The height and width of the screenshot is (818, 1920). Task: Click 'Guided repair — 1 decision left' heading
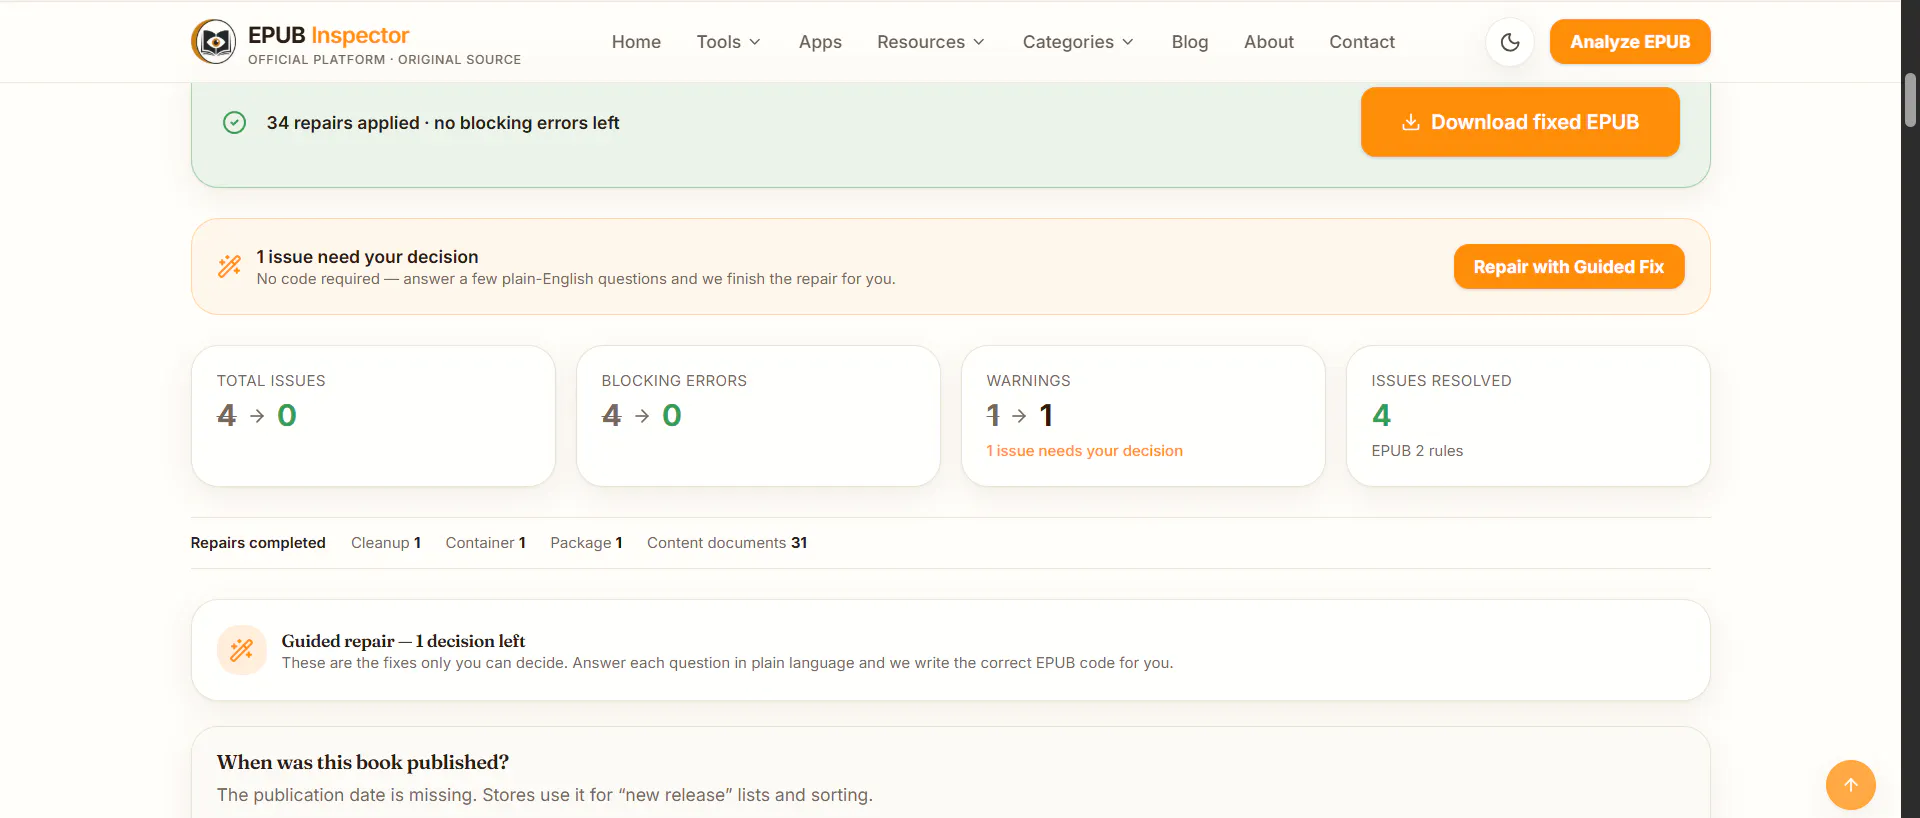[x=403, y=641]
